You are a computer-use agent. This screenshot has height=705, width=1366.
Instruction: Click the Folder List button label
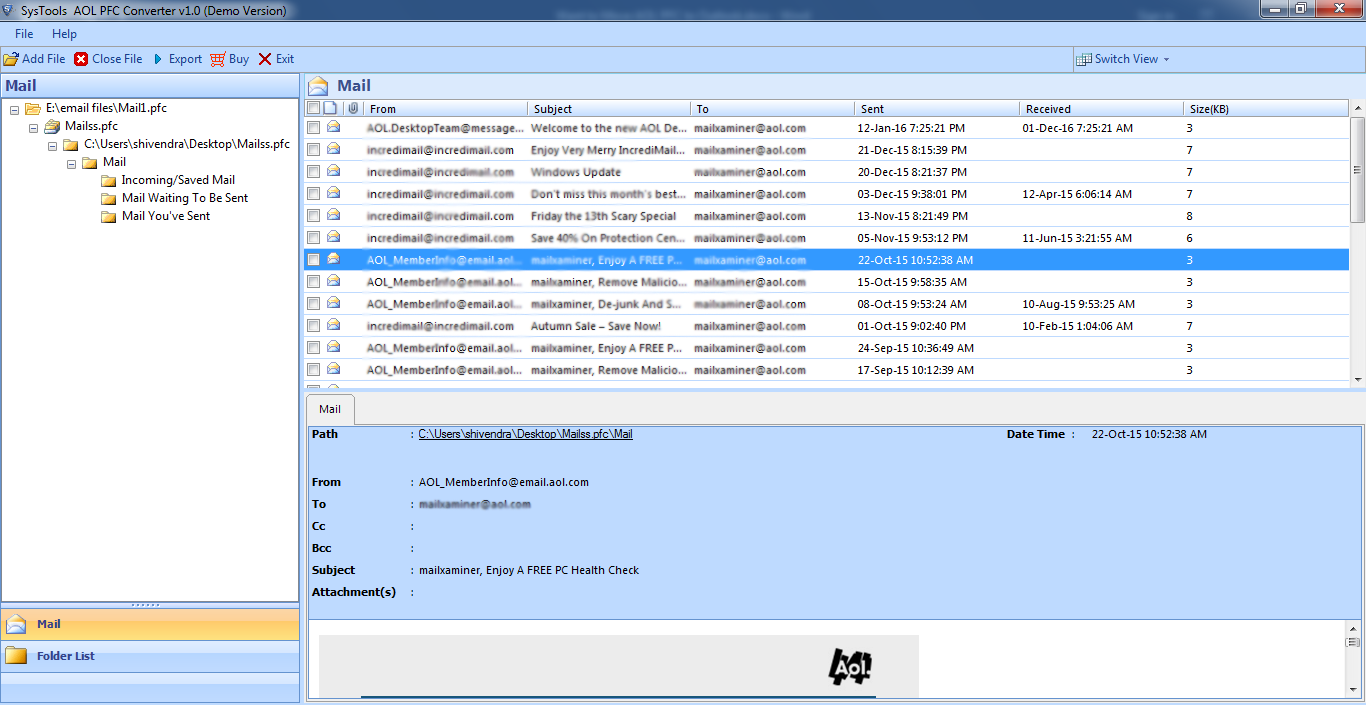point(66,656)
